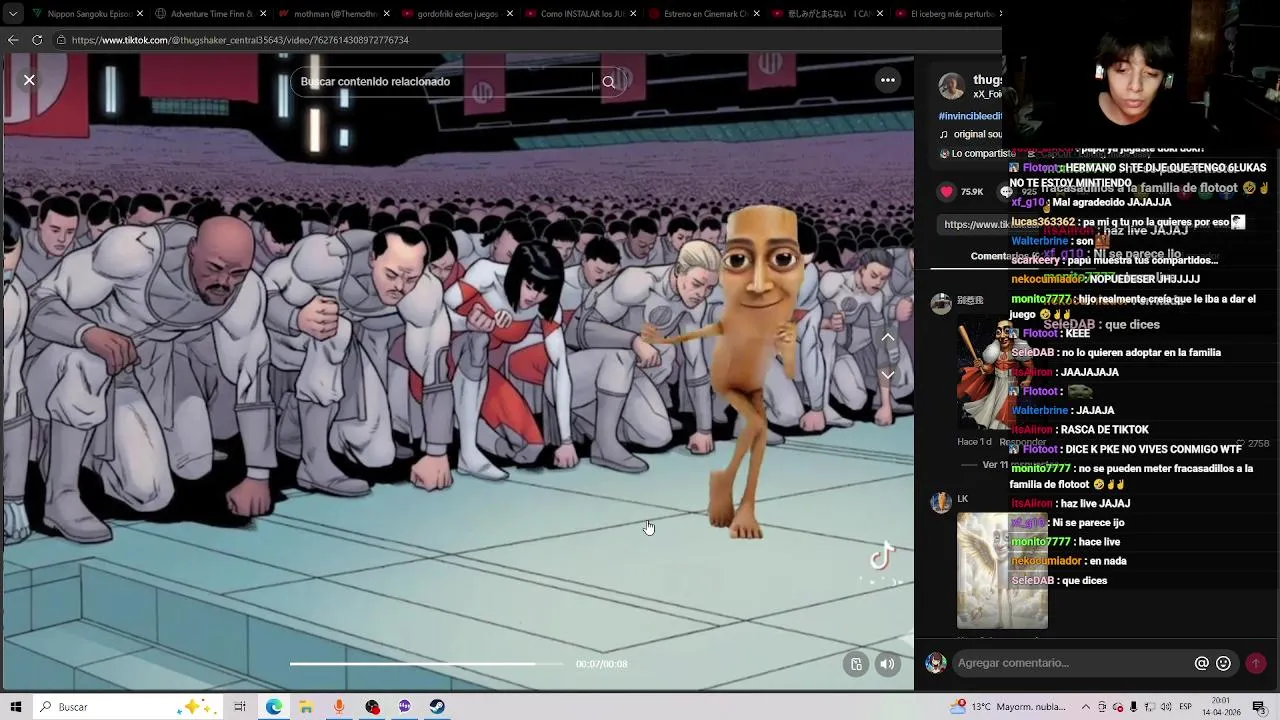The height and width of the screenshot is (720, 1280).
Task: Close the 'Nippon Sangoku Episode' tab
Action: click(140, 14)
